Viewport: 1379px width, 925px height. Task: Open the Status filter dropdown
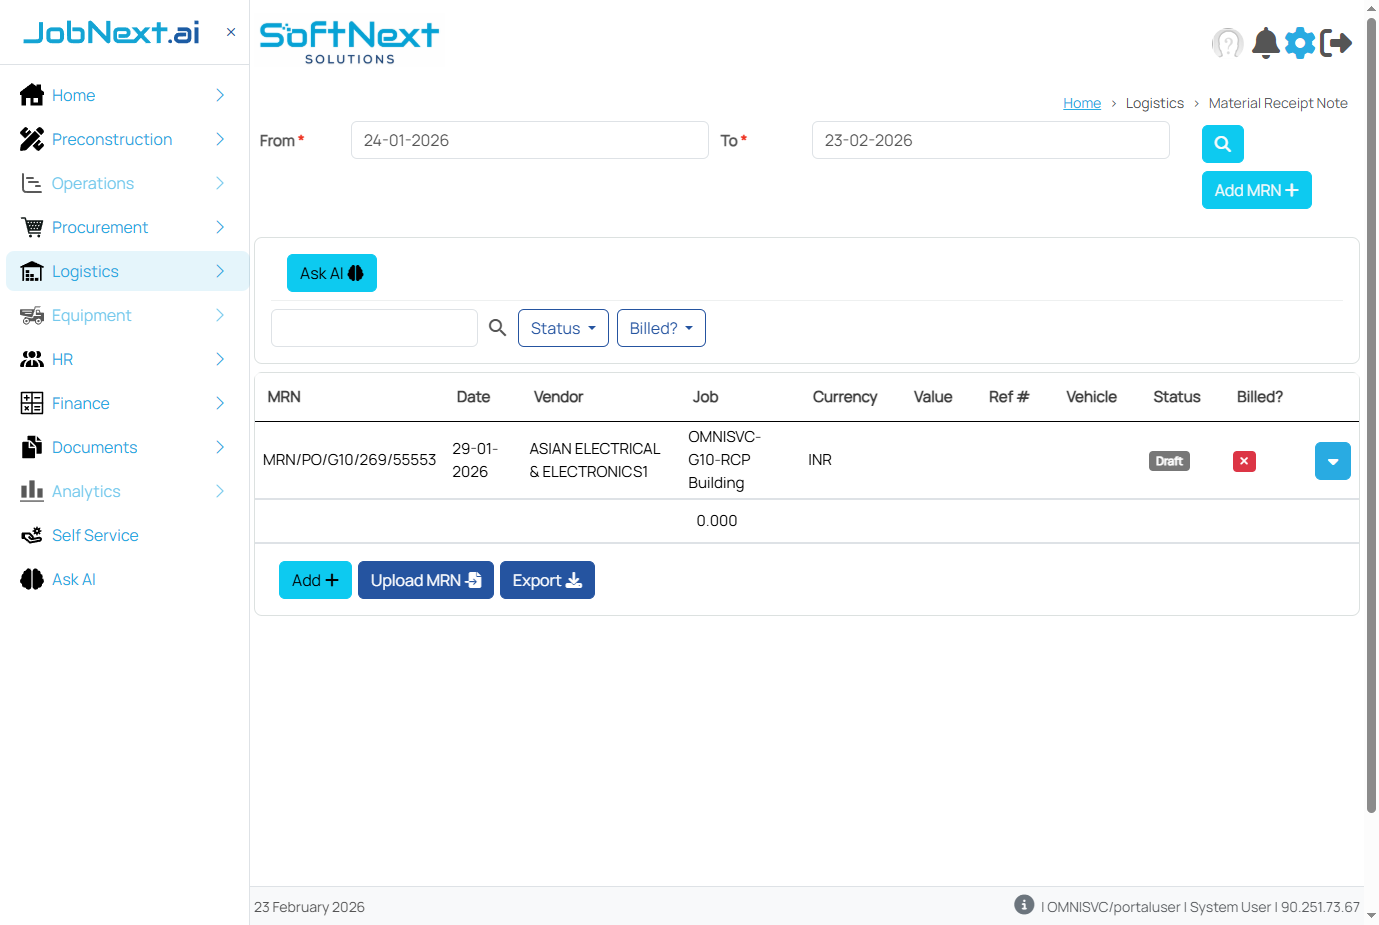[x=563, y=327]
